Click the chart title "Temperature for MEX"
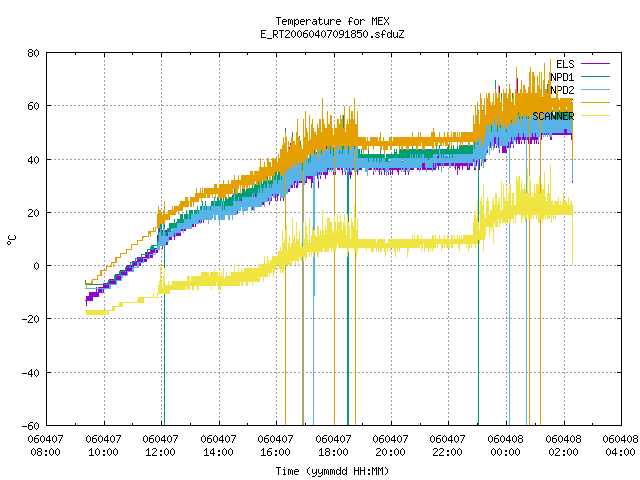Image resolution: width=640 pixels, height=480 pixels. tap(332, 21)
